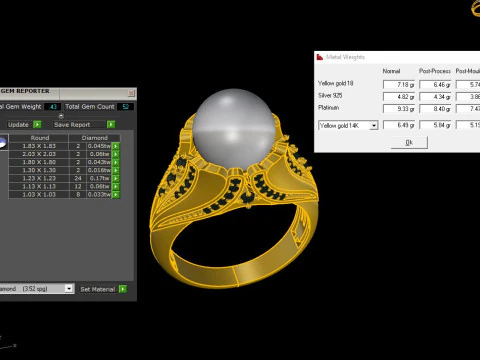The image size is (480, 360).
Task: Click the Save Report button label
Action: pyautogui.click(x=72, y=125)
